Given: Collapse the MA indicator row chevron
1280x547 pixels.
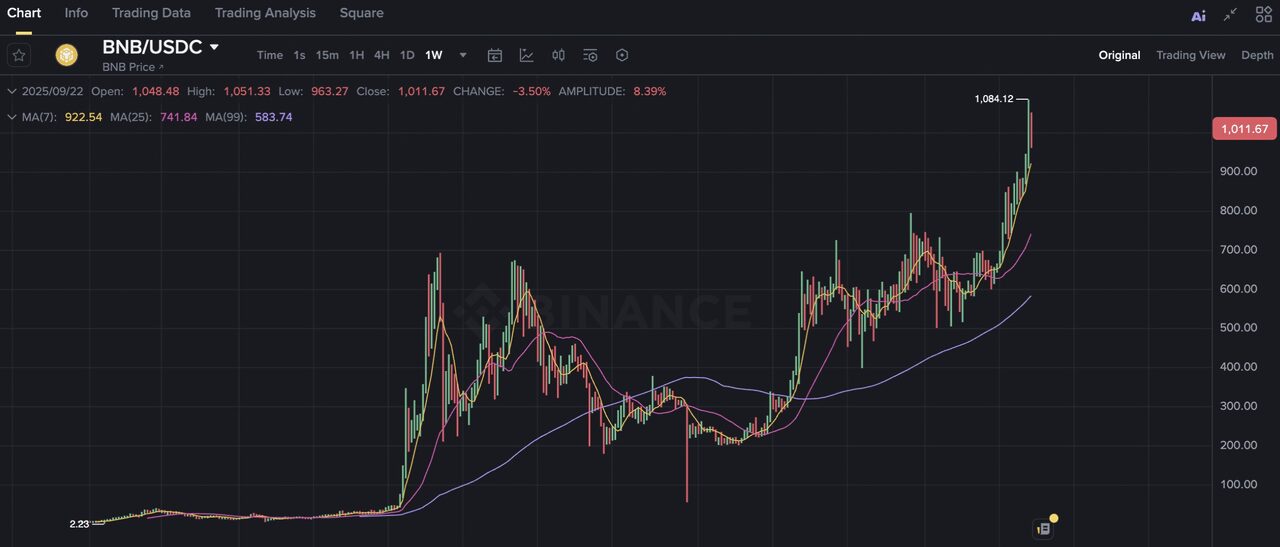Looking at the screenshot, I should (x=12, y=117).
